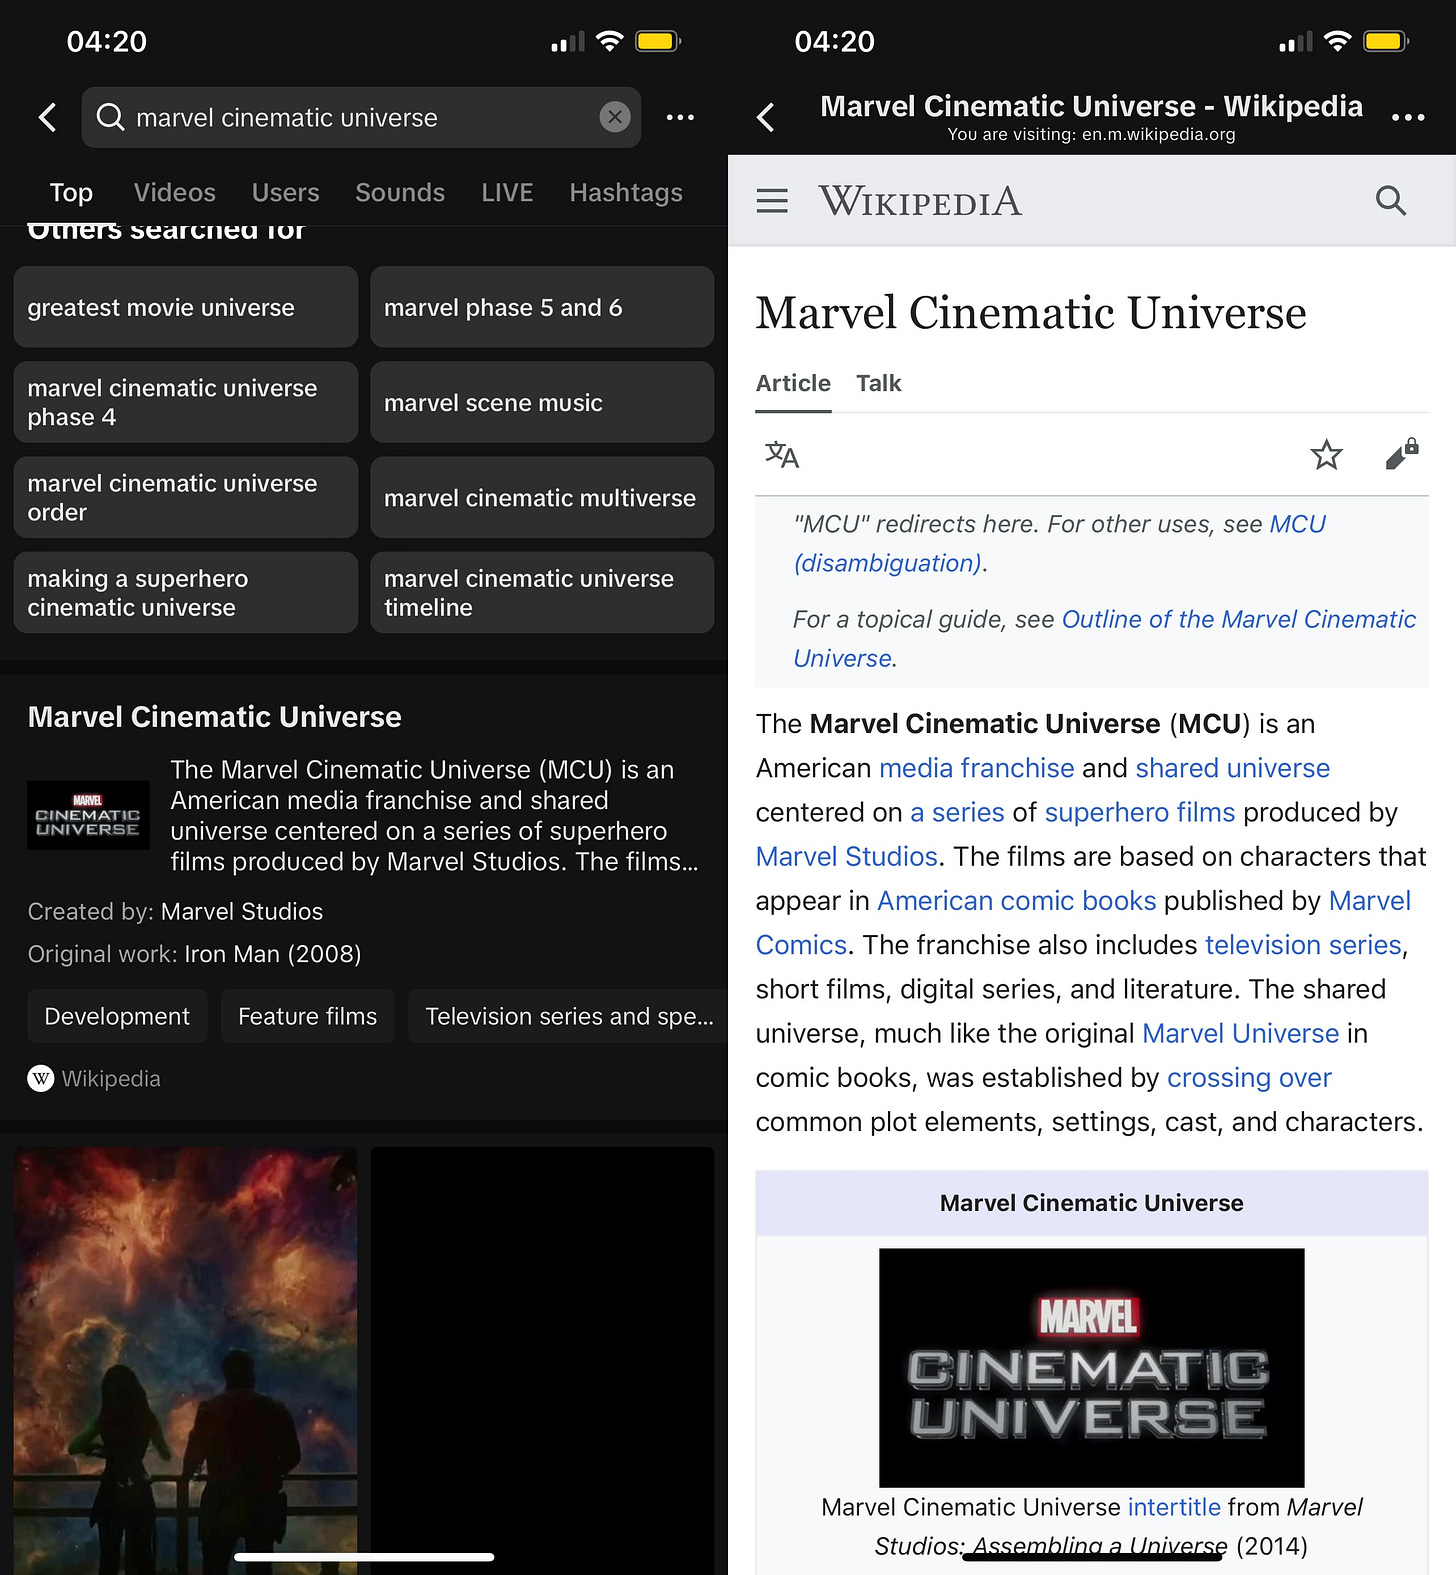Search 'marvel phase 5 and 6' suggestion
Image resolution: width=1456 pixels, height=1575 pixels.
[542, 307]
